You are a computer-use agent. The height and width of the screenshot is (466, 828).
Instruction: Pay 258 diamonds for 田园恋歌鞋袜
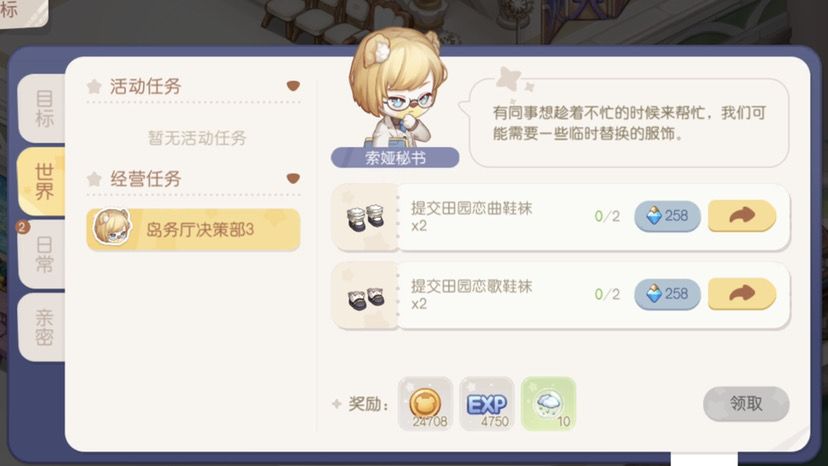coord(667,294)
